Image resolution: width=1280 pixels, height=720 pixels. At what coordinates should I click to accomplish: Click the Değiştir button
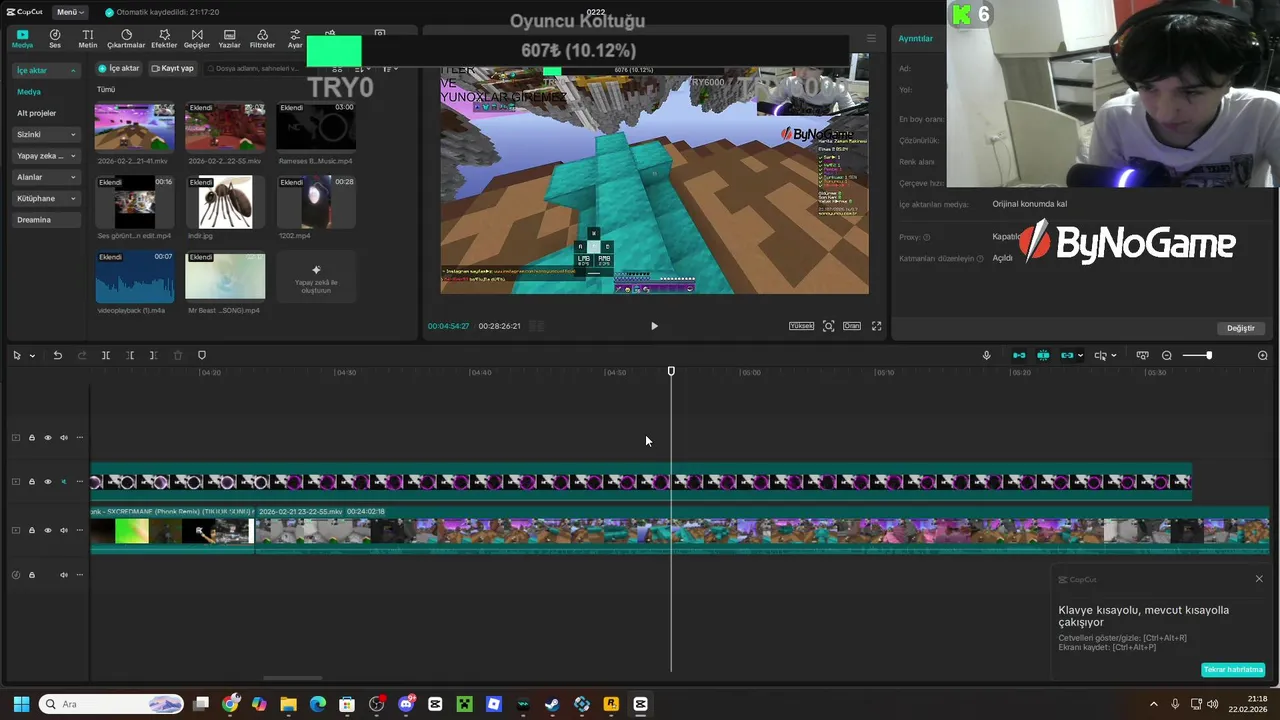coord(1240,328)
